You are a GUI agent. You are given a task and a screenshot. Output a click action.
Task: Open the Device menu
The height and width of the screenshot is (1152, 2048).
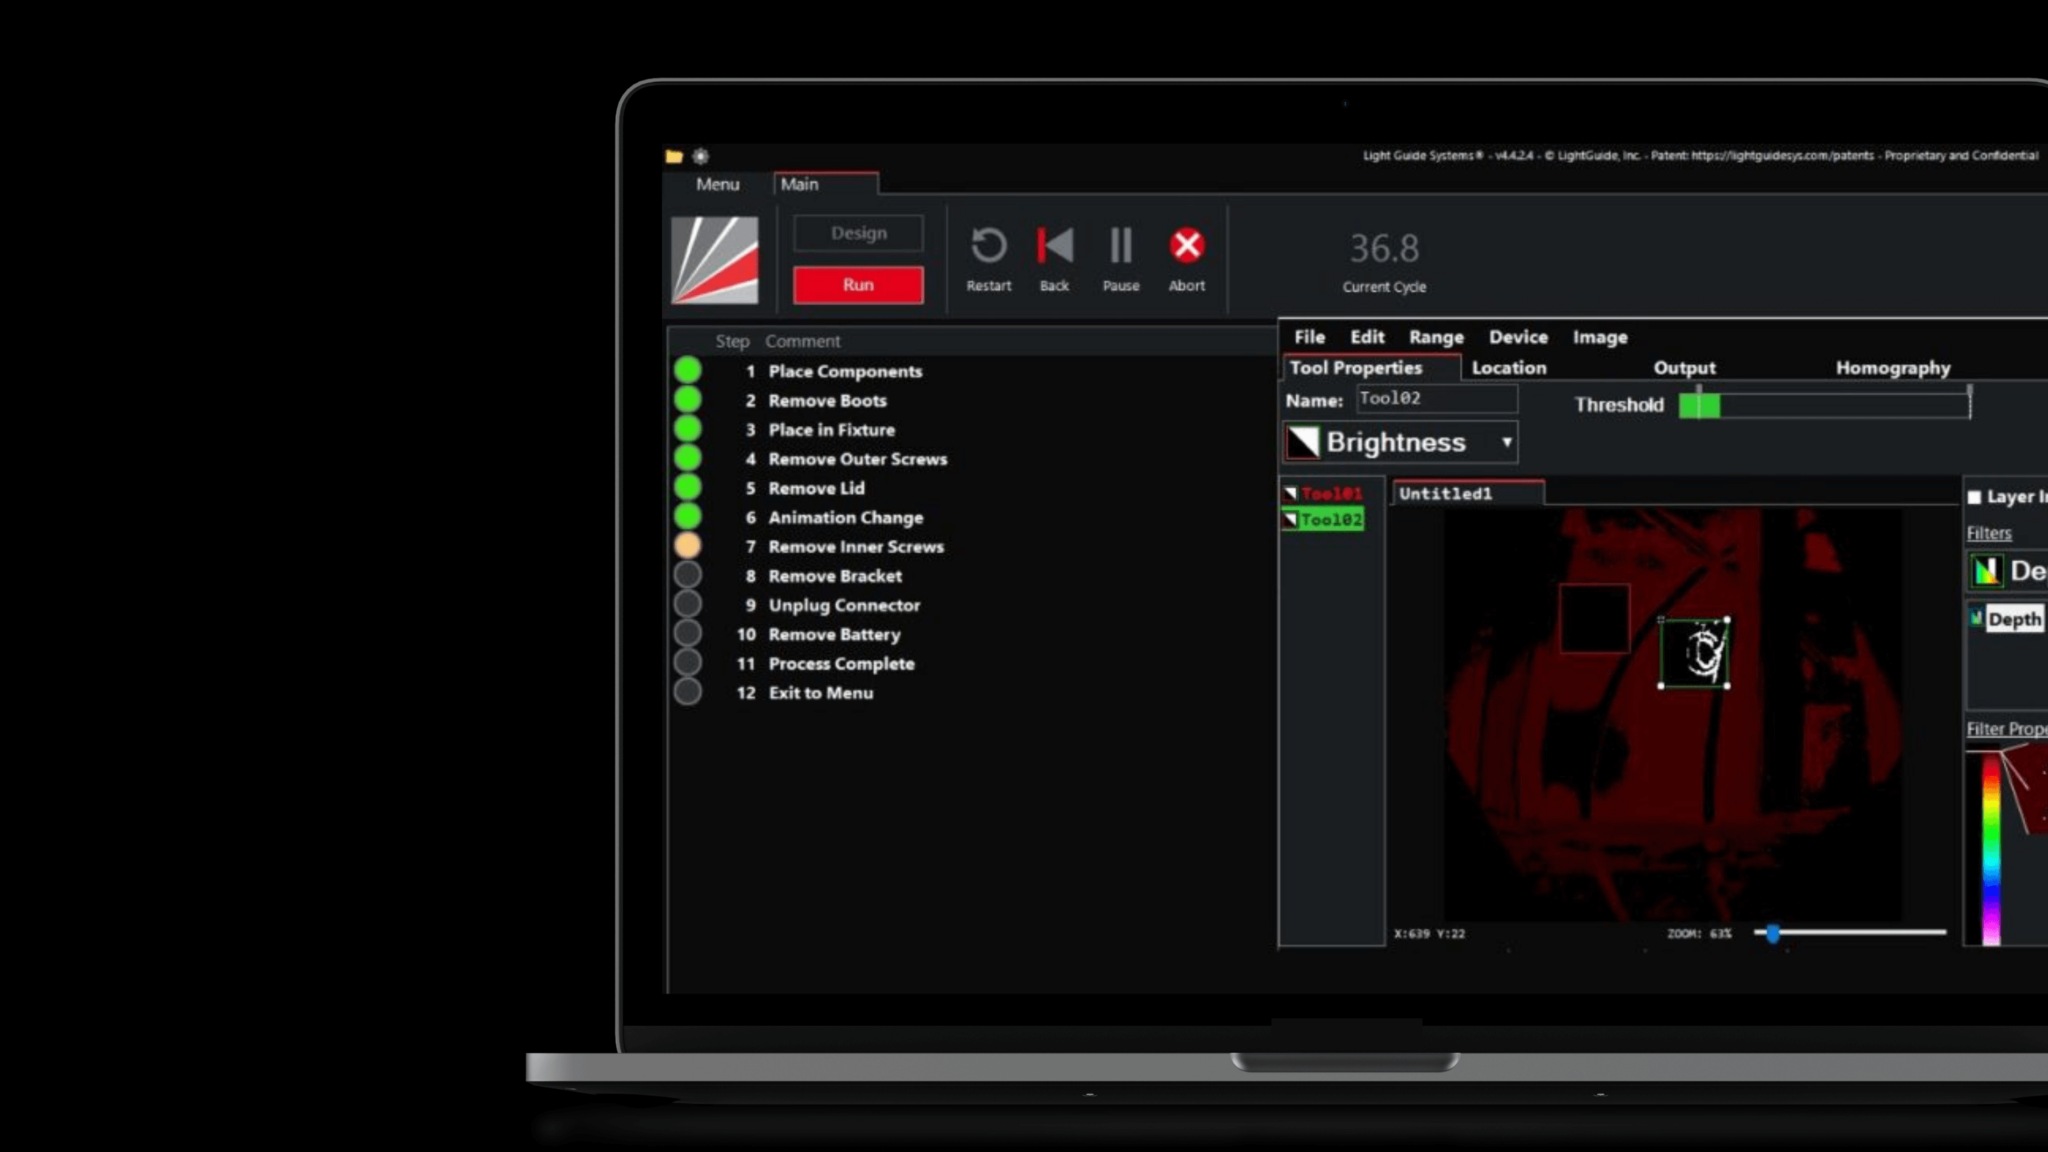tap(1517, 337)
